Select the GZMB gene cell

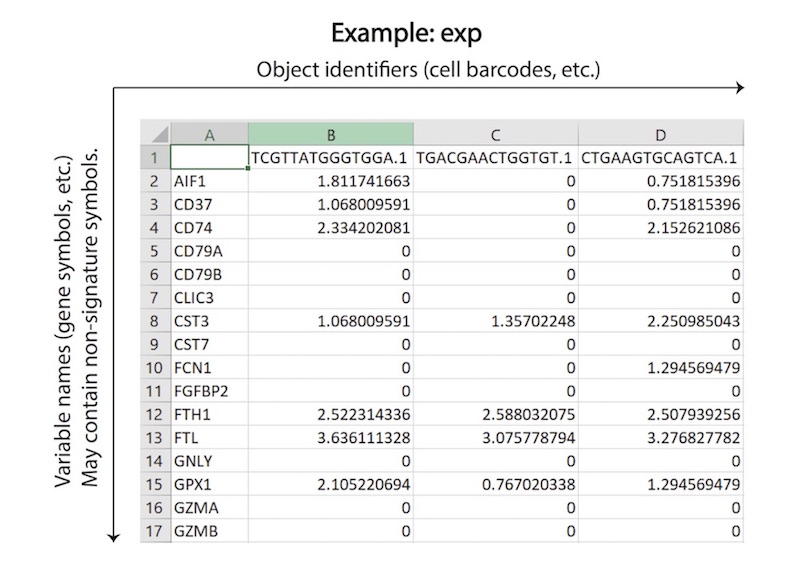pos(209,531)
